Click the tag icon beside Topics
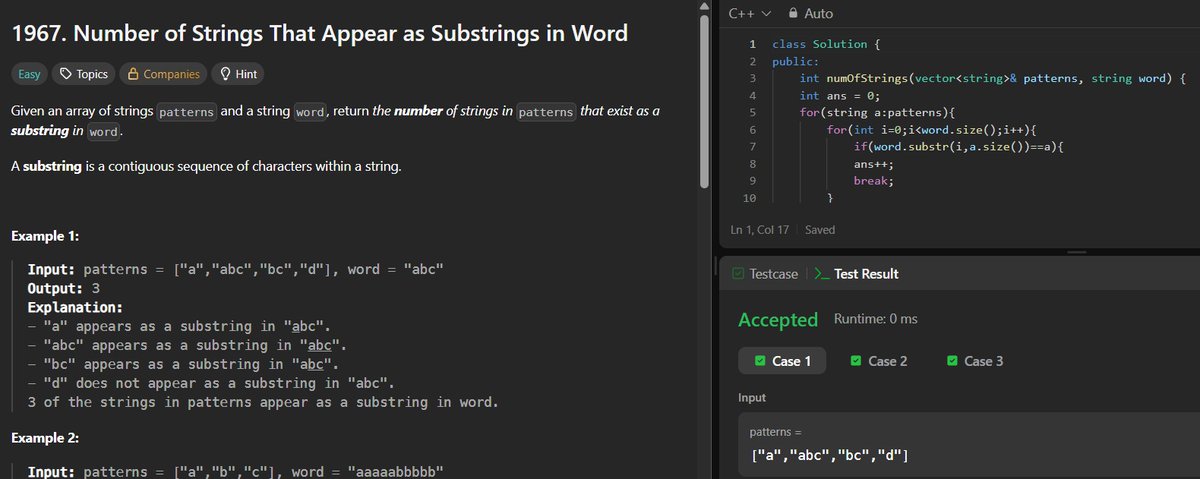The width and height of the screenshot is (1200, 479). 66,74
